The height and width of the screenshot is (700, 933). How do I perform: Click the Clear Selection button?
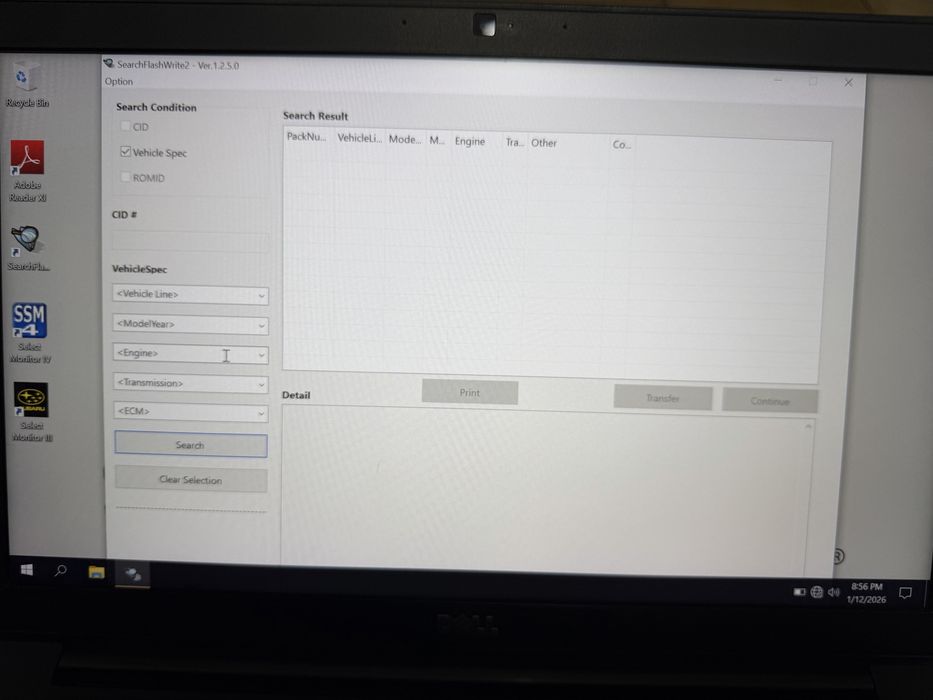[x=190, y=480]
